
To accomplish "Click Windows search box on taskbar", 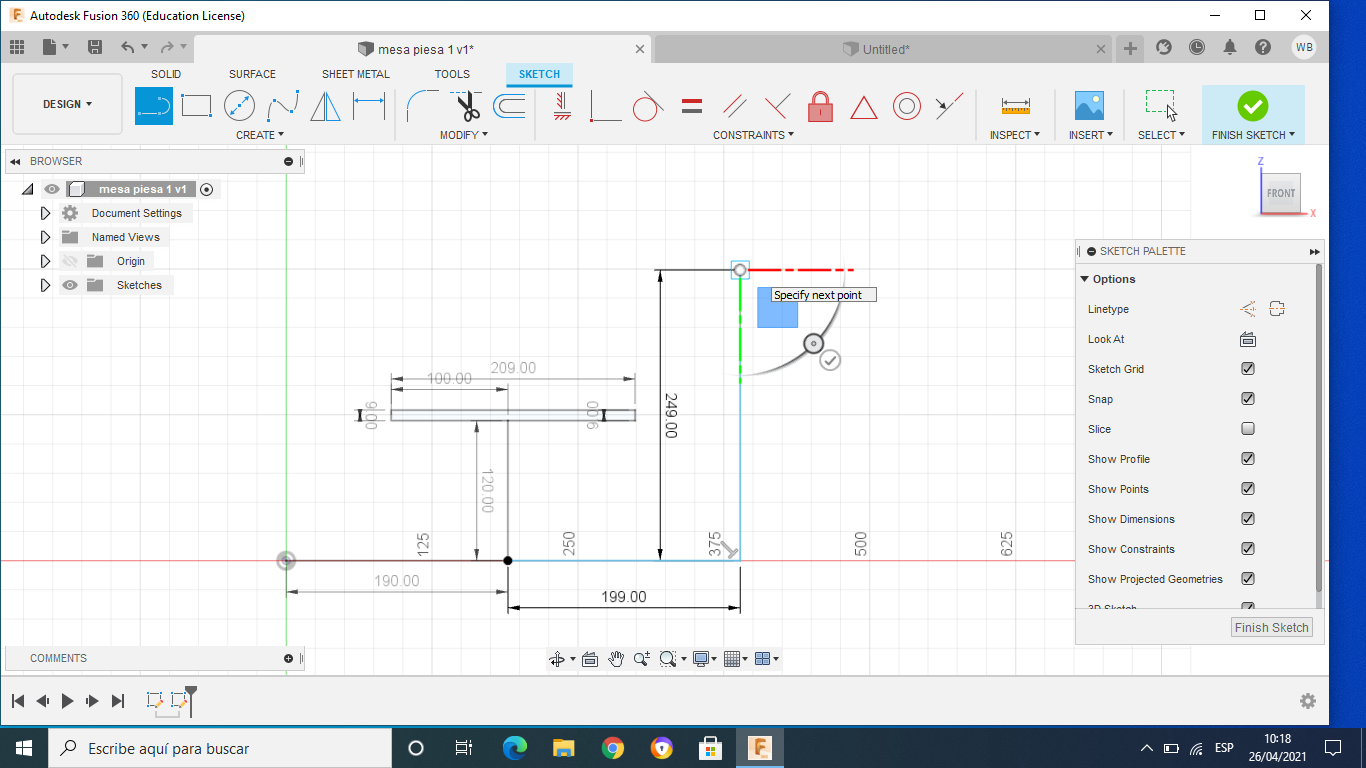I will click(219, 748).
